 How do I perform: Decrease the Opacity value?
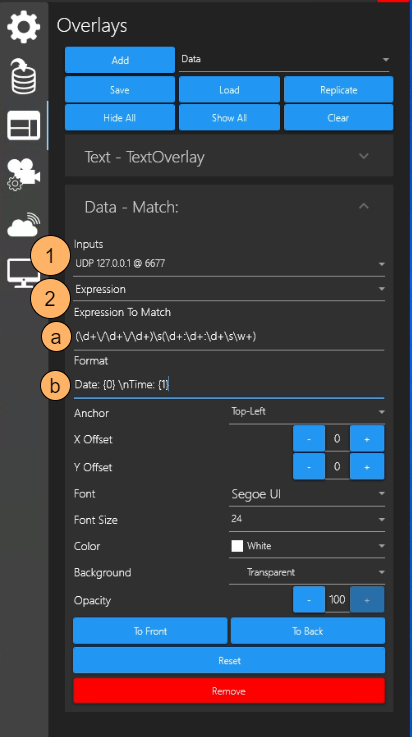tap(309, 600)
